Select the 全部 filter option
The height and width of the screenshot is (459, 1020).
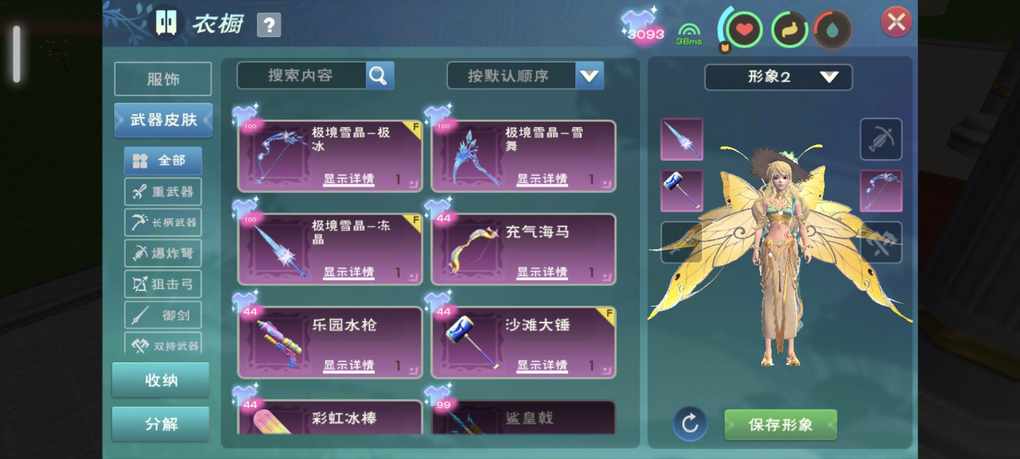pyautogui.click(x=163, y=161)
